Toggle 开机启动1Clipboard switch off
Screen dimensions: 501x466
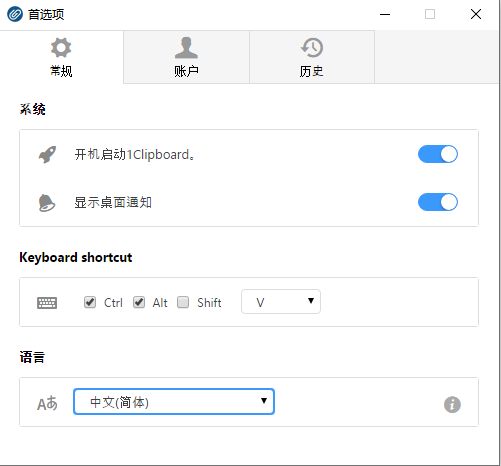pos(438,154)
